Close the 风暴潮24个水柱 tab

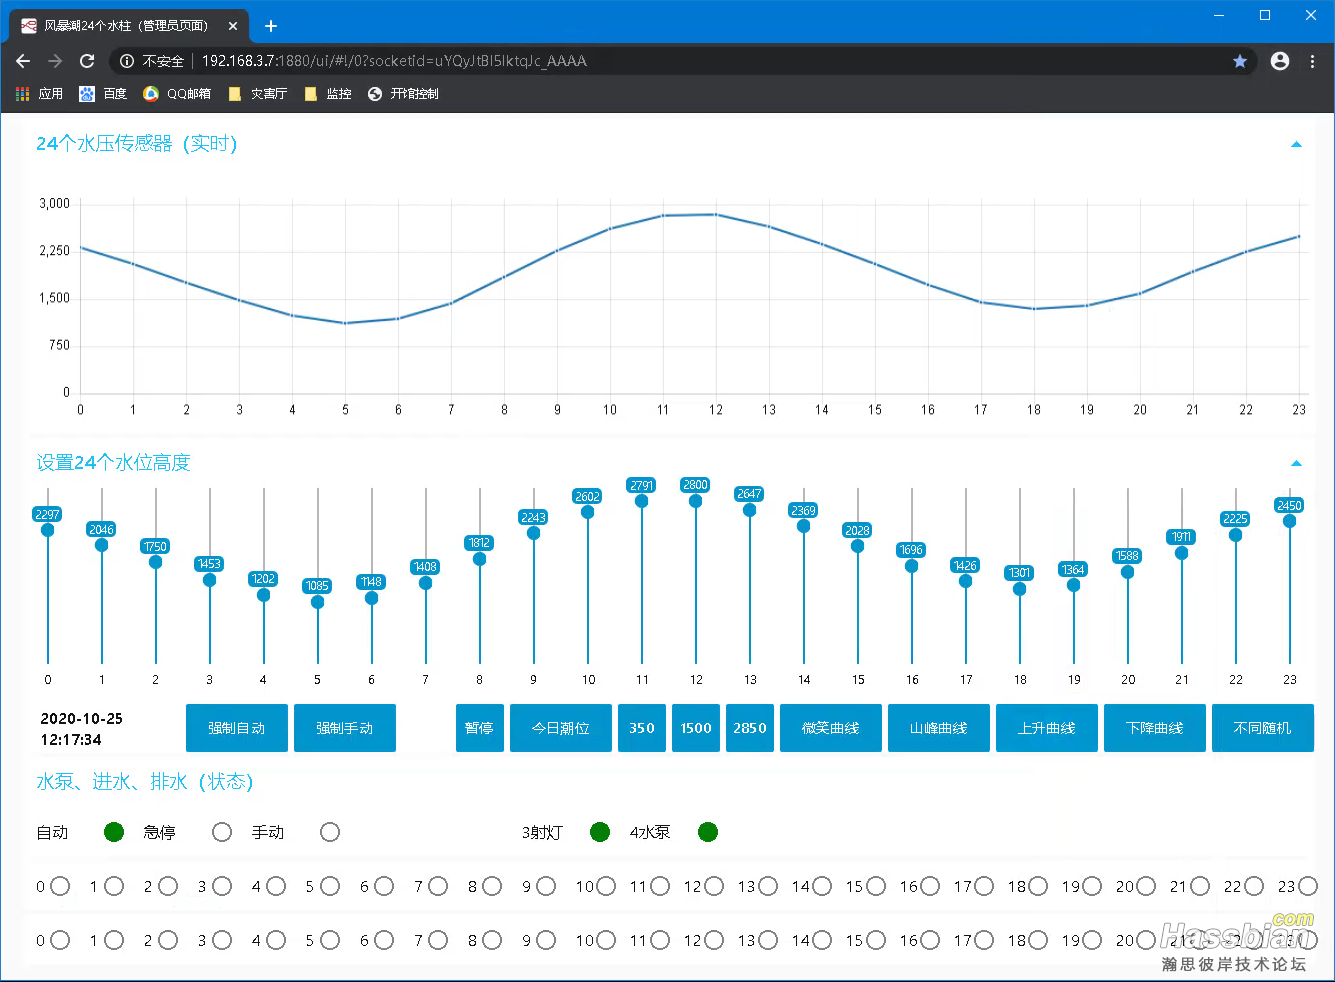233,26
